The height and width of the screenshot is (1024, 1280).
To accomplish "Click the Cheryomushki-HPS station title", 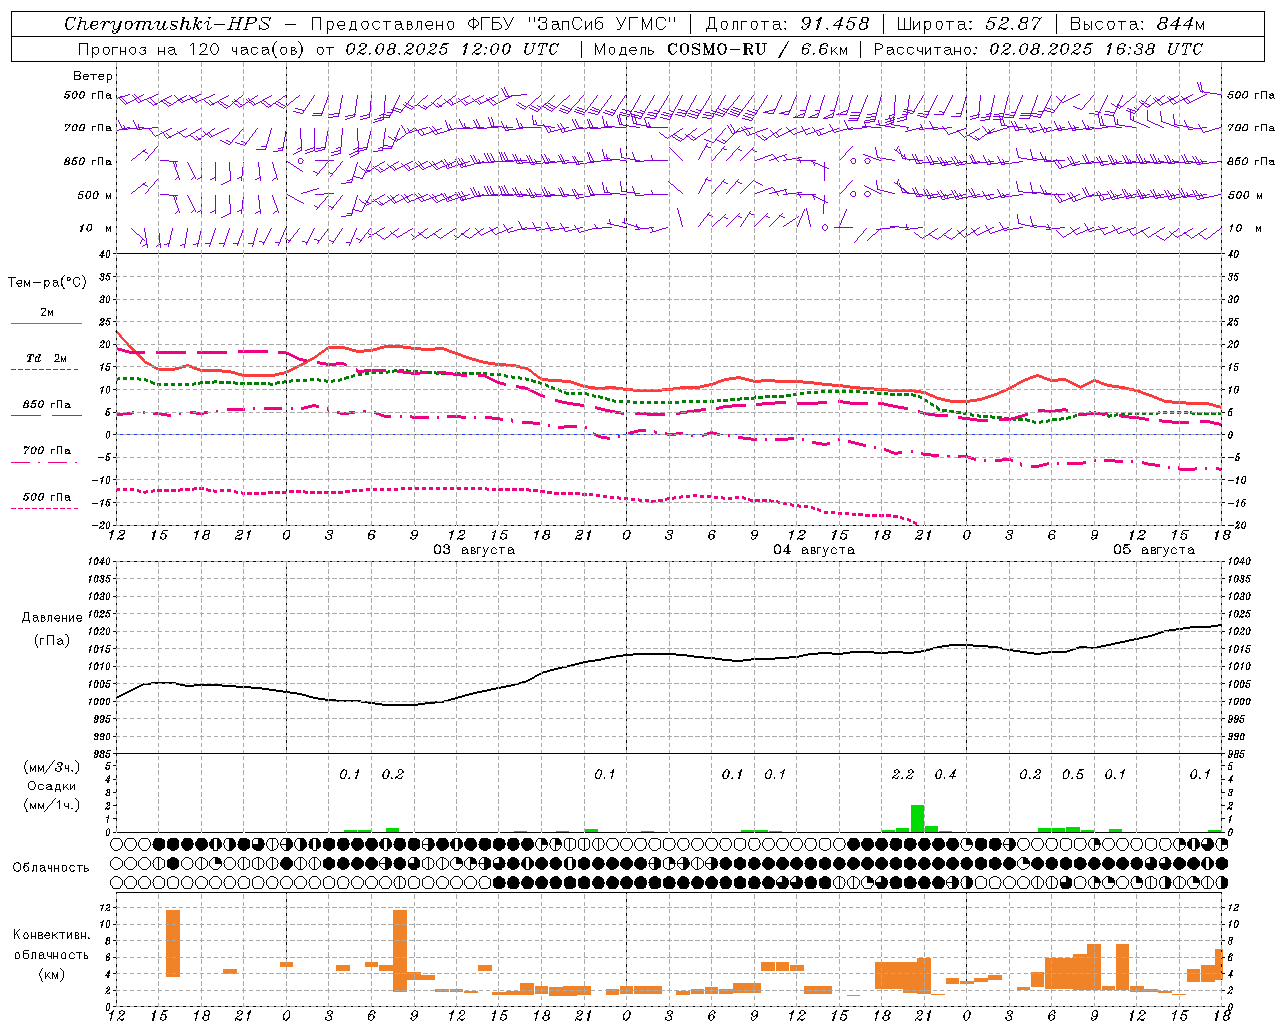I will point(167,24).
